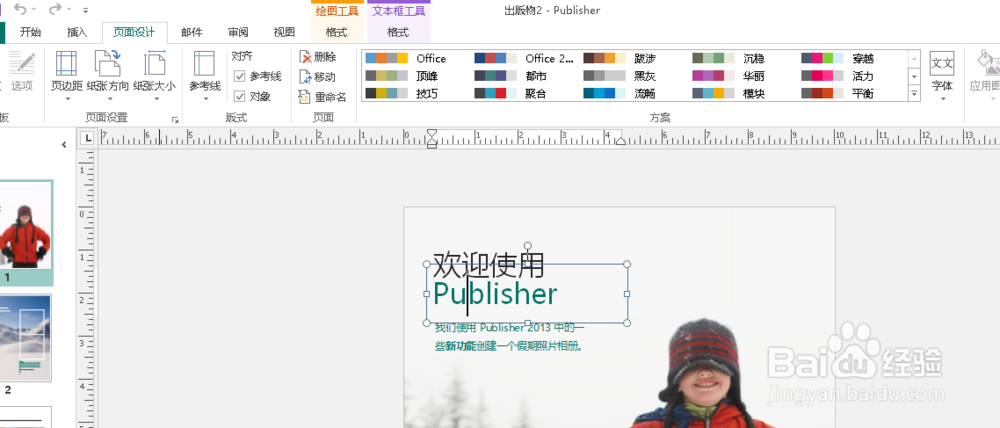Select page 2 thumbnail
Image resolution: width=1000 pixels, height=428 pixels.
(x=26, y=337)
